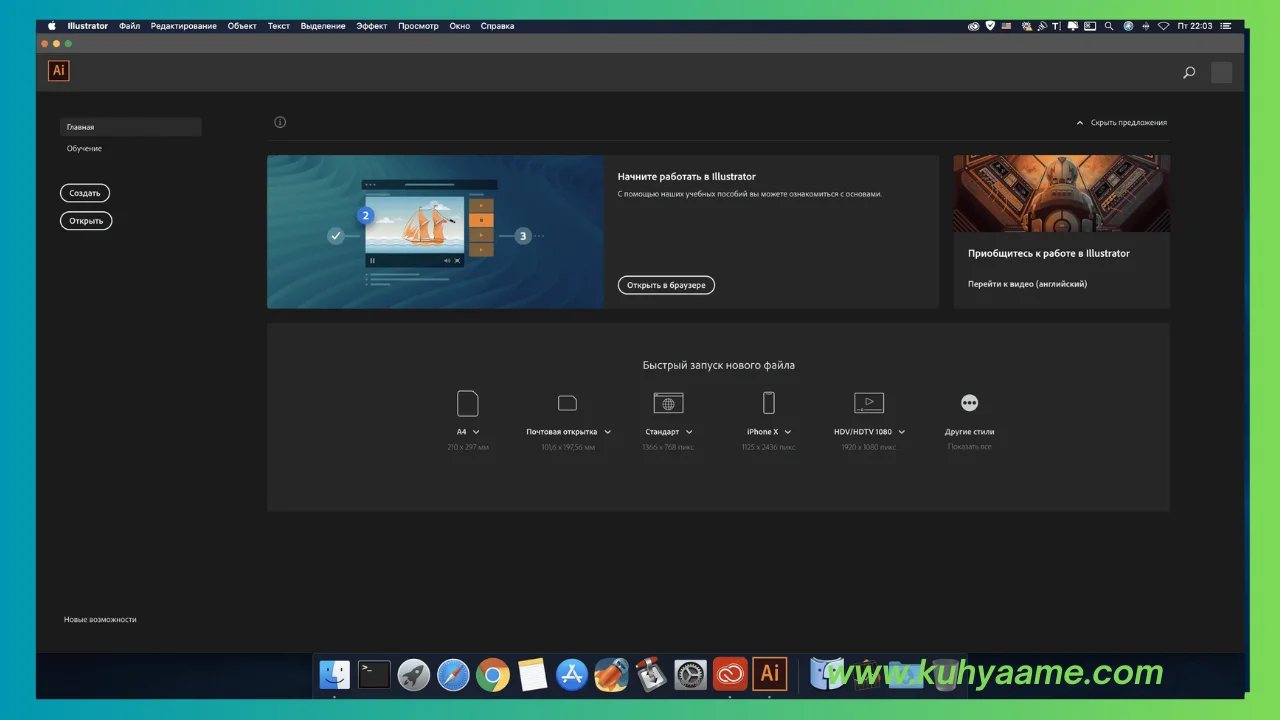Click the Создать button
The height and width of the screenshot is (720, 1280).
coord(85,193)
